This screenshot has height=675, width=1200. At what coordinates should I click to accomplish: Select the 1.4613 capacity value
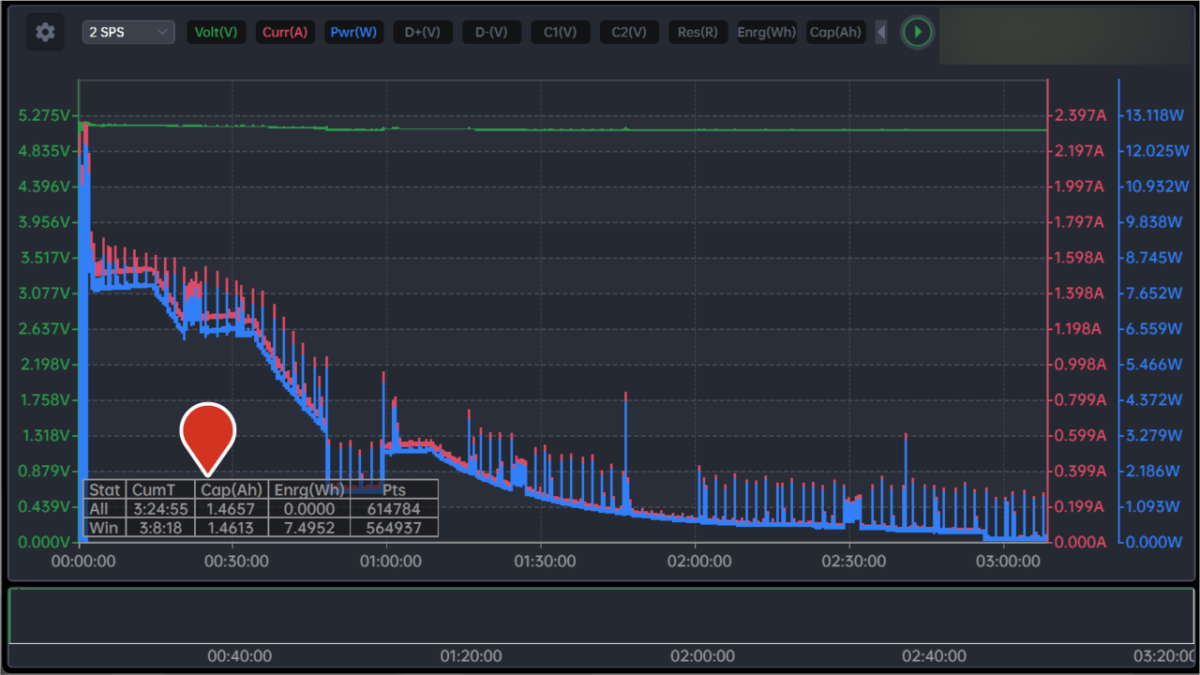point(232,527)
